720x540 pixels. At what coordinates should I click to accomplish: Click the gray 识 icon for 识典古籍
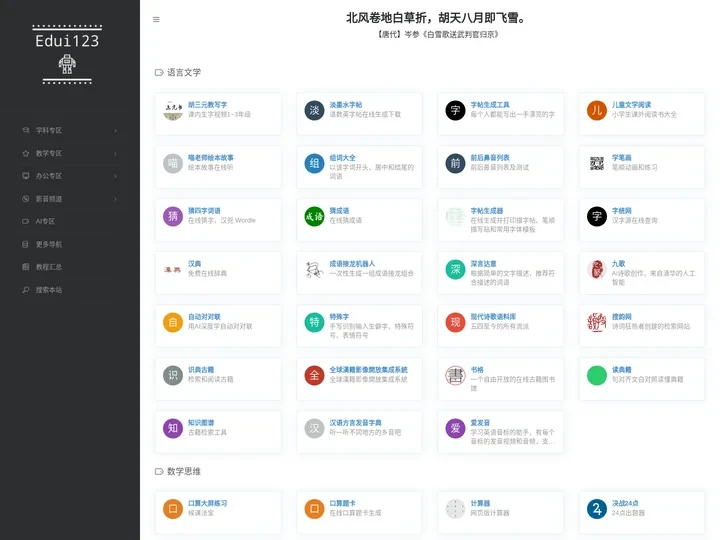click(x=173, y=375)
